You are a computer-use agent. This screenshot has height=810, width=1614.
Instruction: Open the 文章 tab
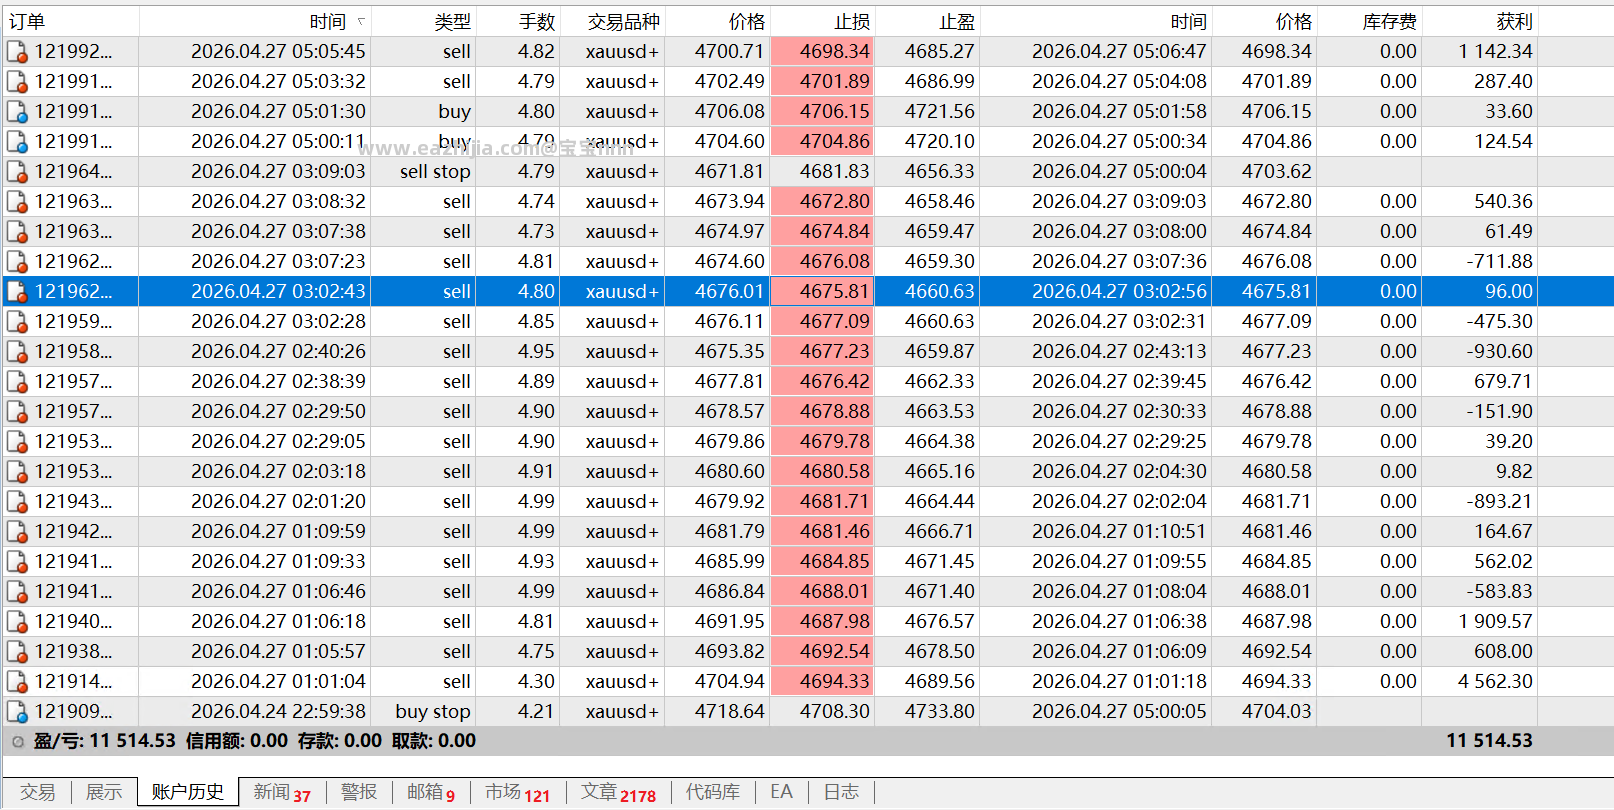619,793
